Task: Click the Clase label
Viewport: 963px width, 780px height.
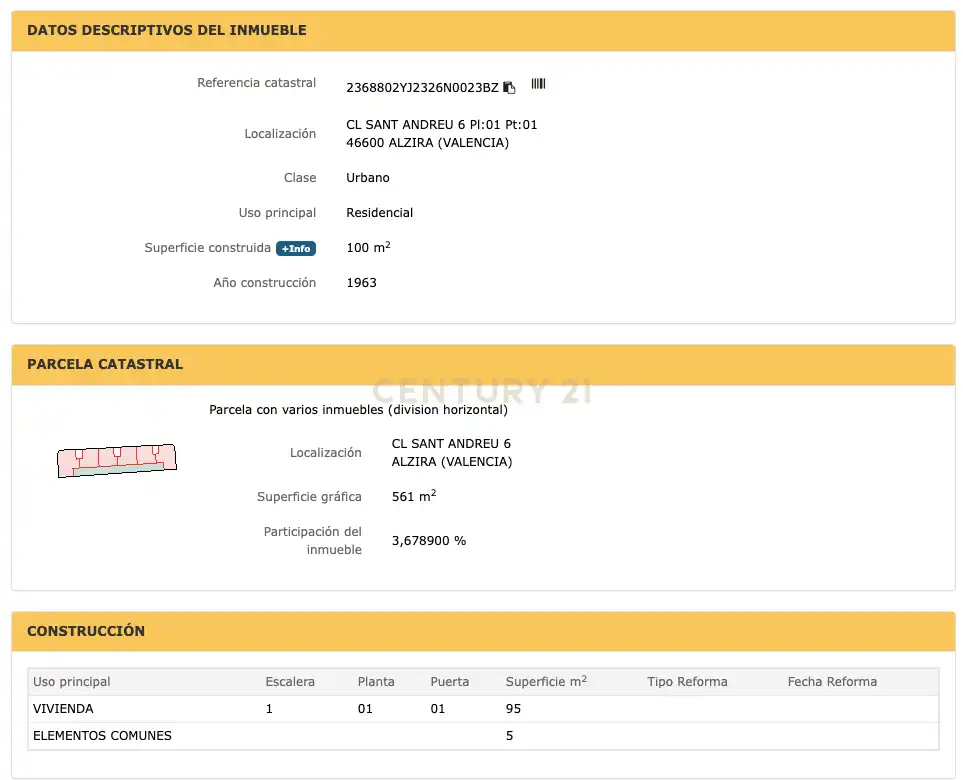Action: click(x=300, y=177)
